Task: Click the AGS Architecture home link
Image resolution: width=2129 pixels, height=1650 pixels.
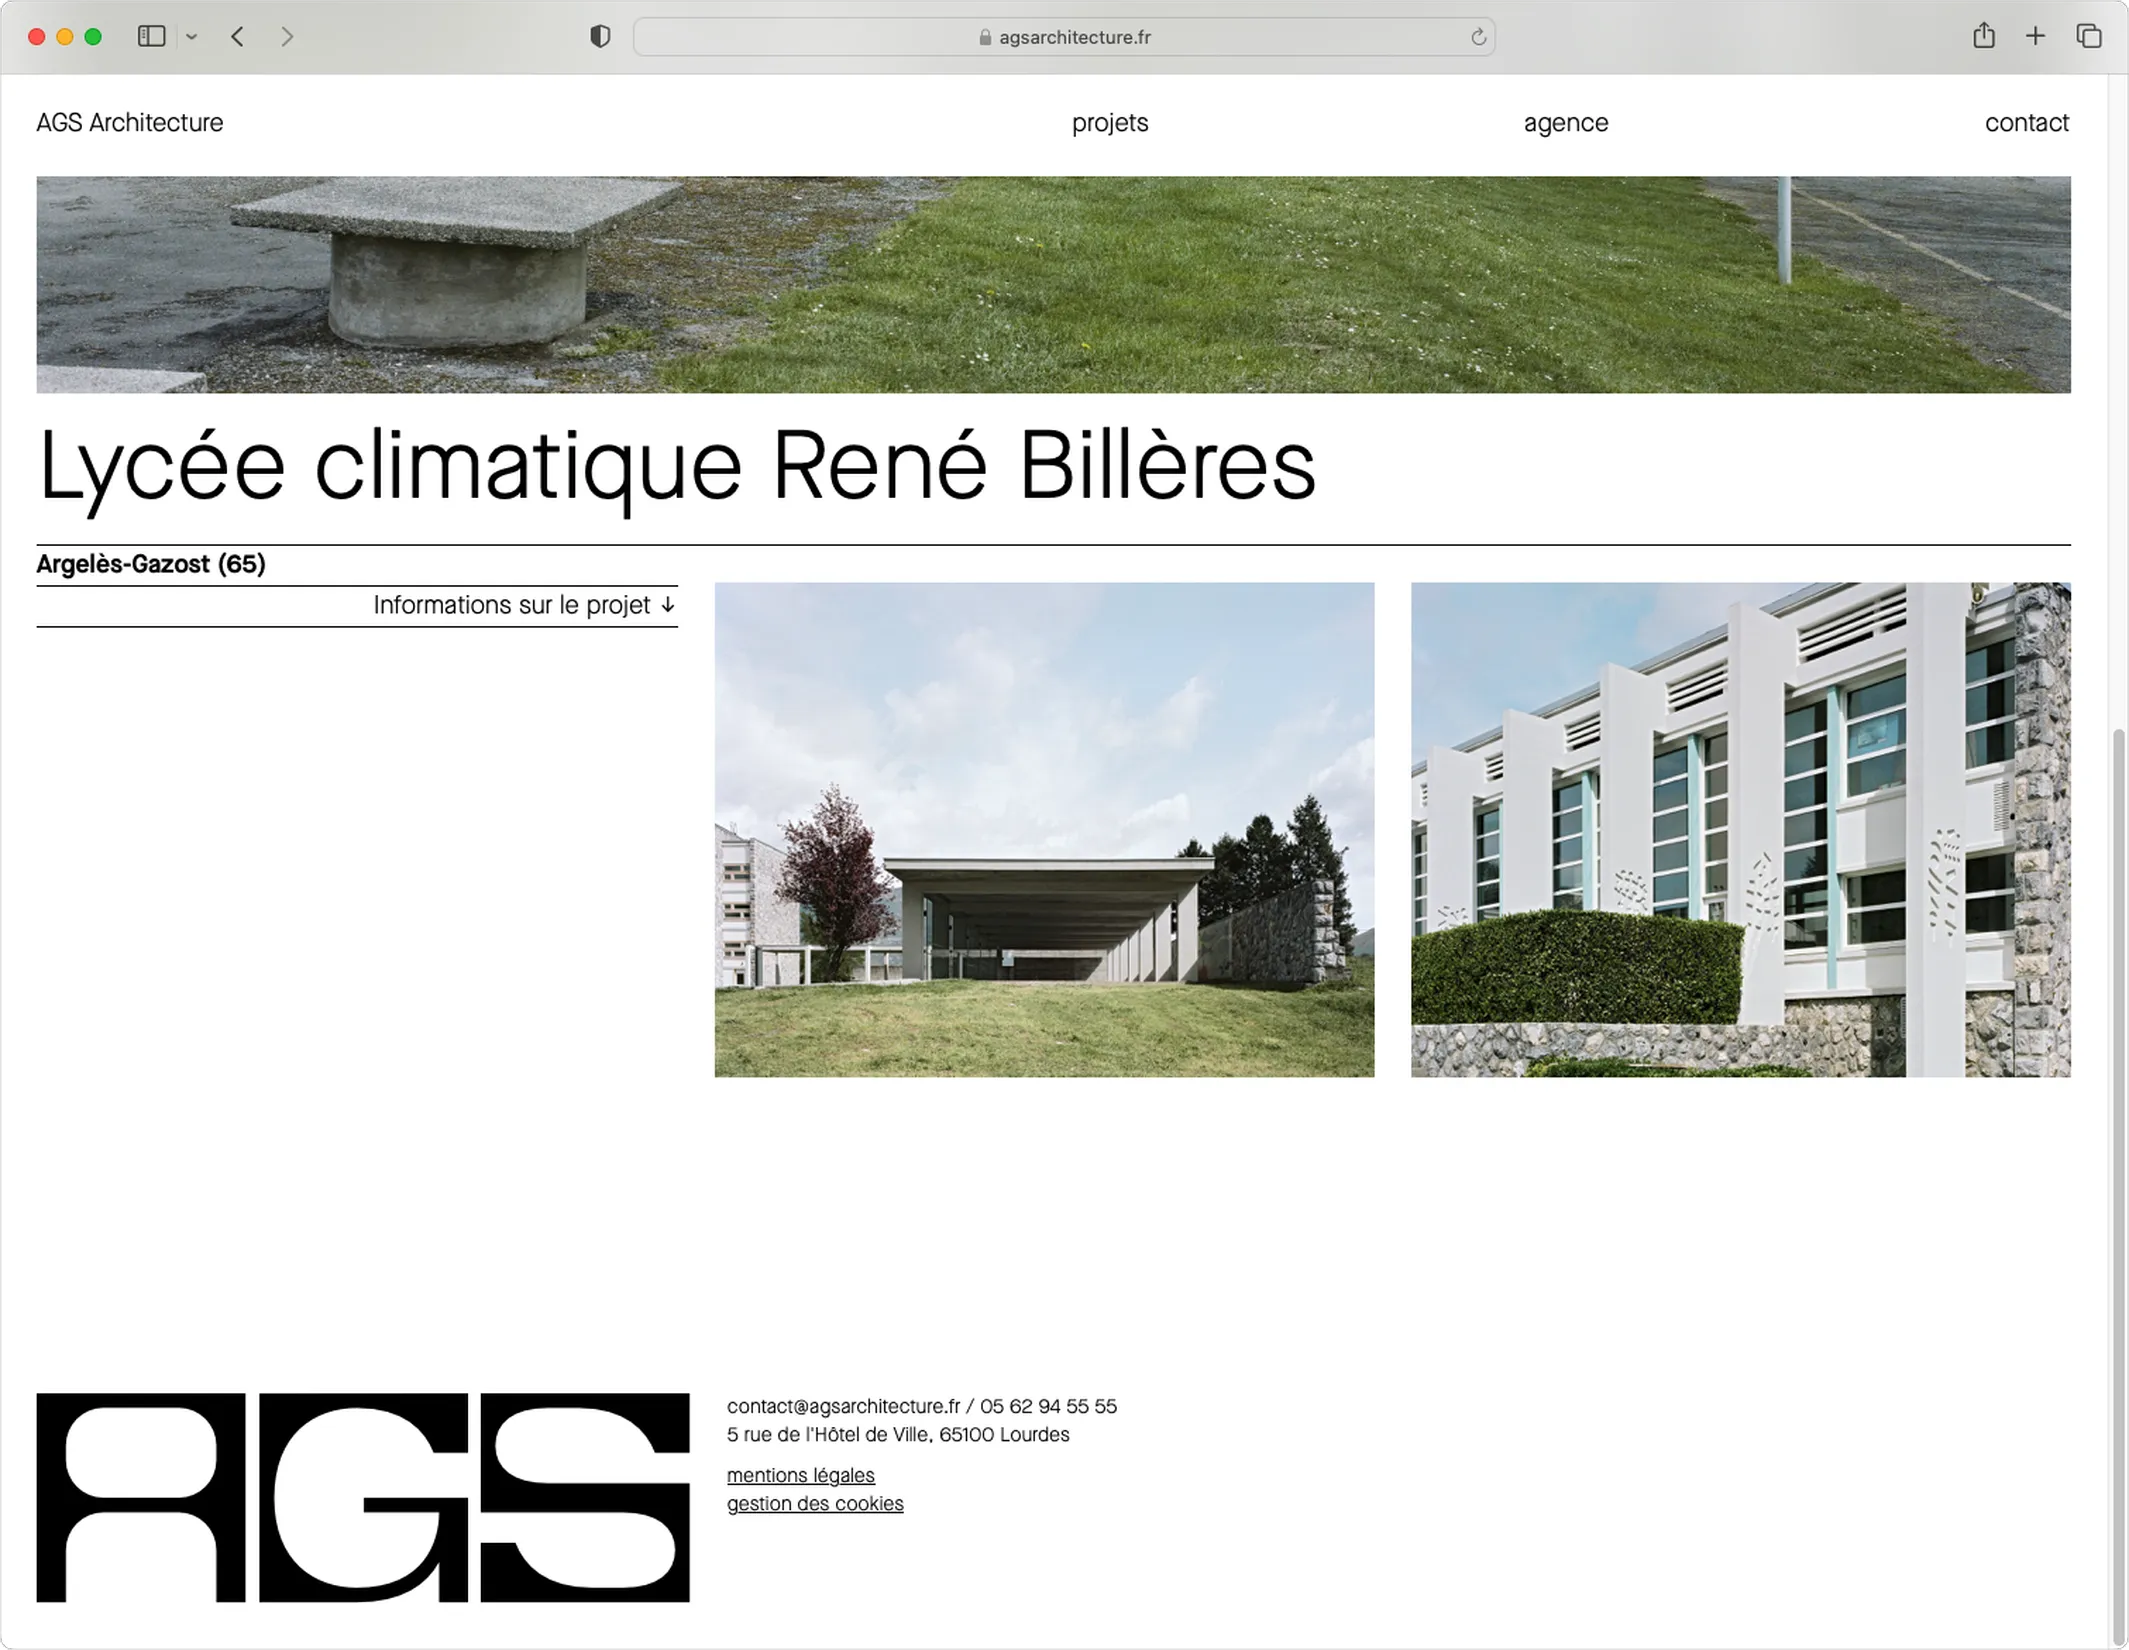Action: pyautogui.click(x=130, y=123)
